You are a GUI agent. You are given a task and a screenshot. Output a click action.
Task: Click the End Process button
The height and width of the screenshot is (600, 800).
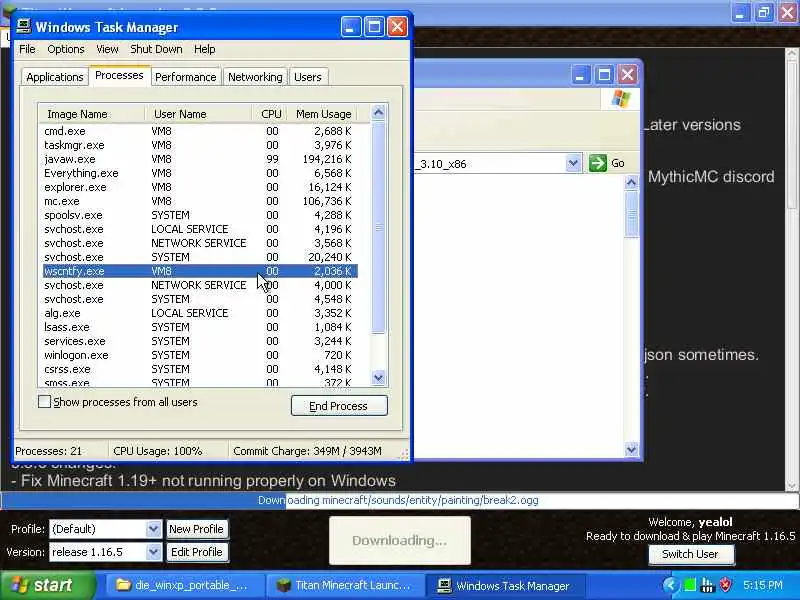pos(339,406)
